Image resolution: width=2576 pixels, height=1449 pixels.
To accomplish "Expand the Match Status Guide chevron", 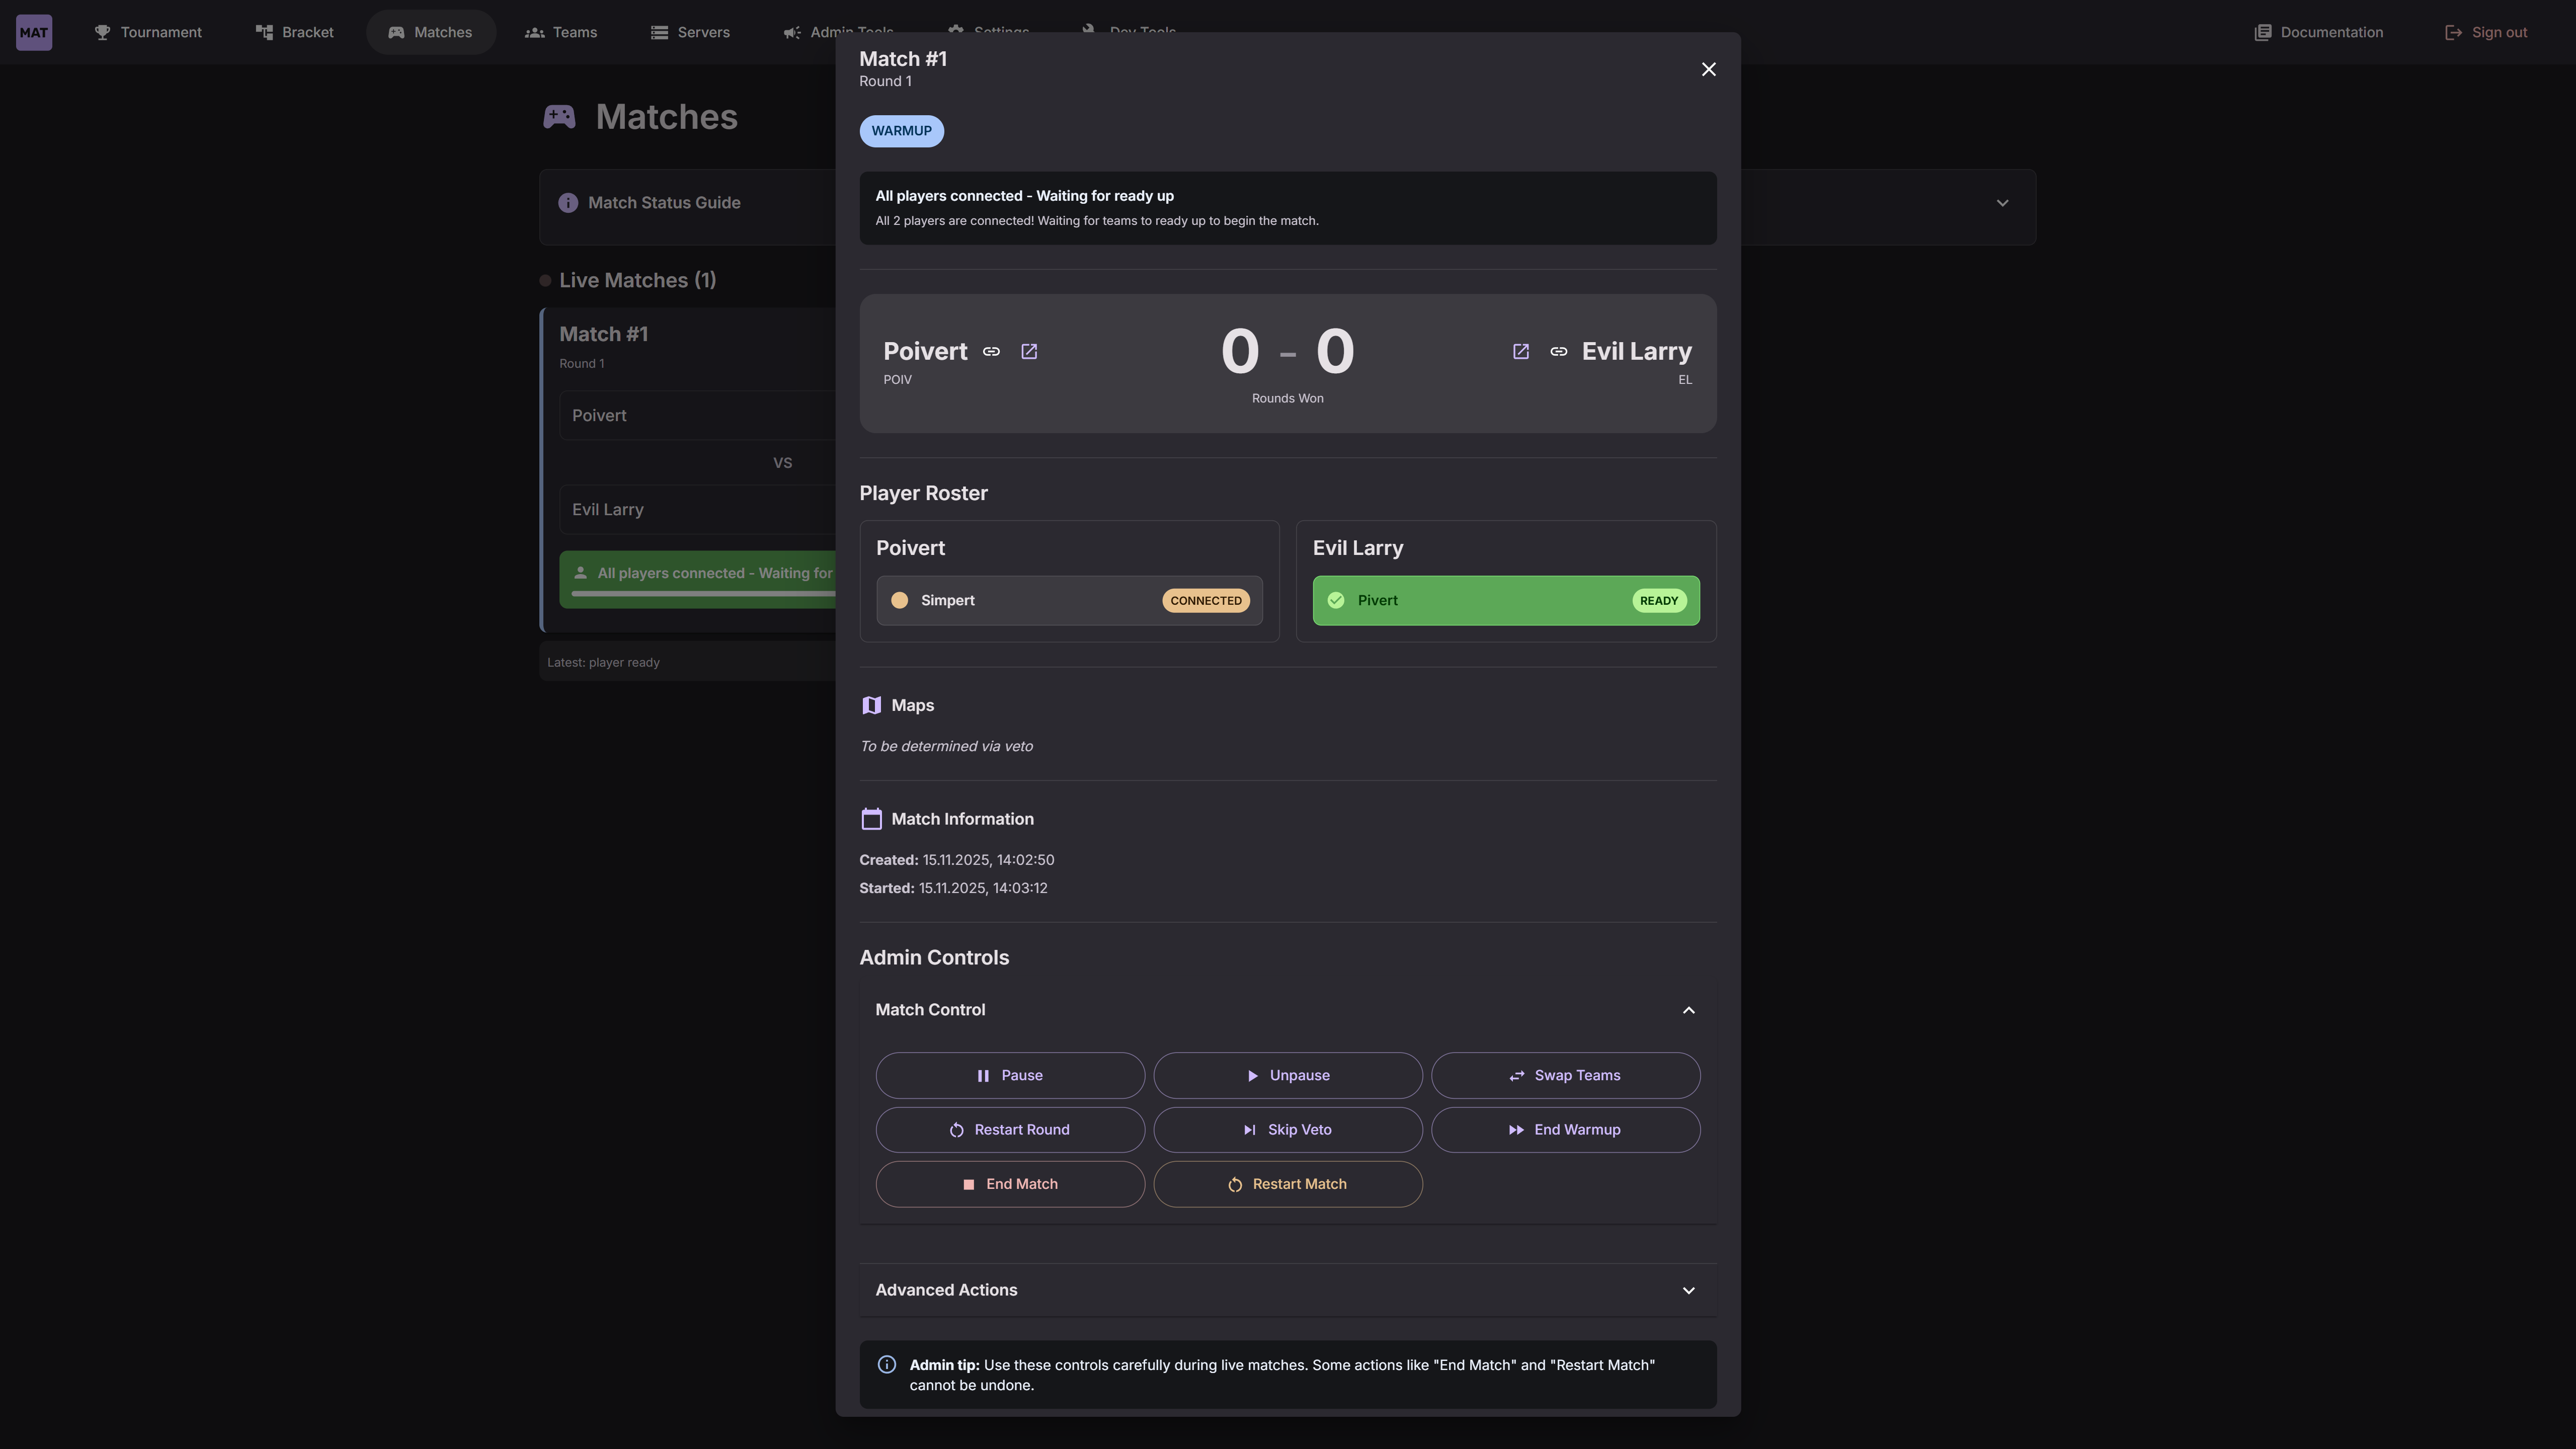I will [x=2002, y=203].
